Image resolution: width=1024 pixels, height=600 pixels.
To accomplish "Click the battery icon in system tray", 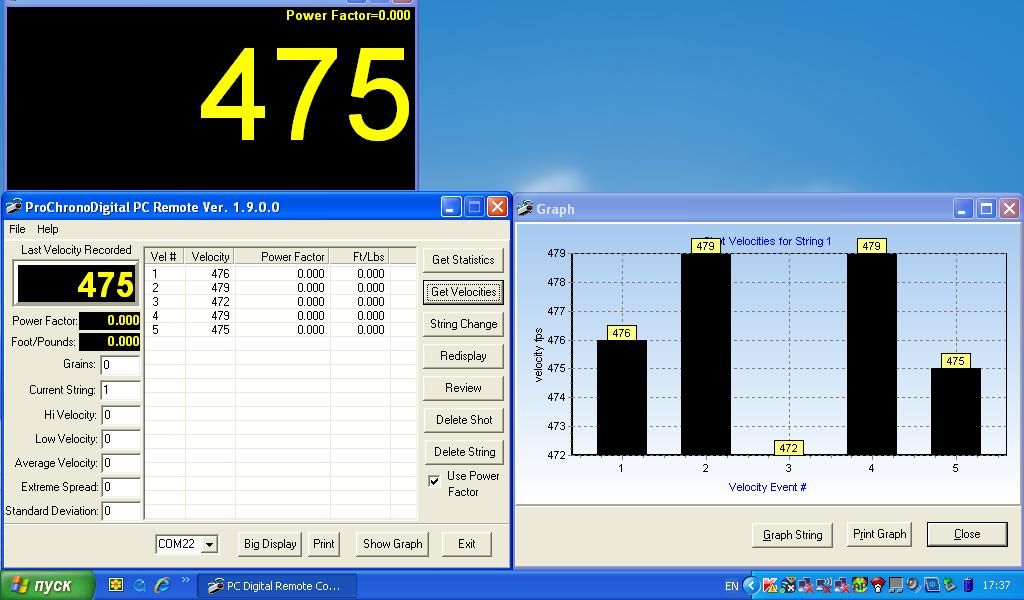I will click(x=968, y=585).
